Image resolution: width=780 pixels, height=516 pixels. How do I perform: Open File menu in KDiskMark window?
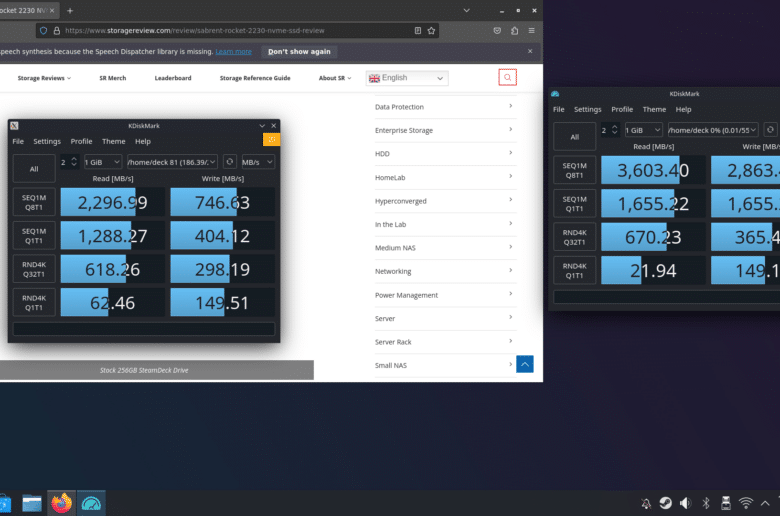click(559, 109)
